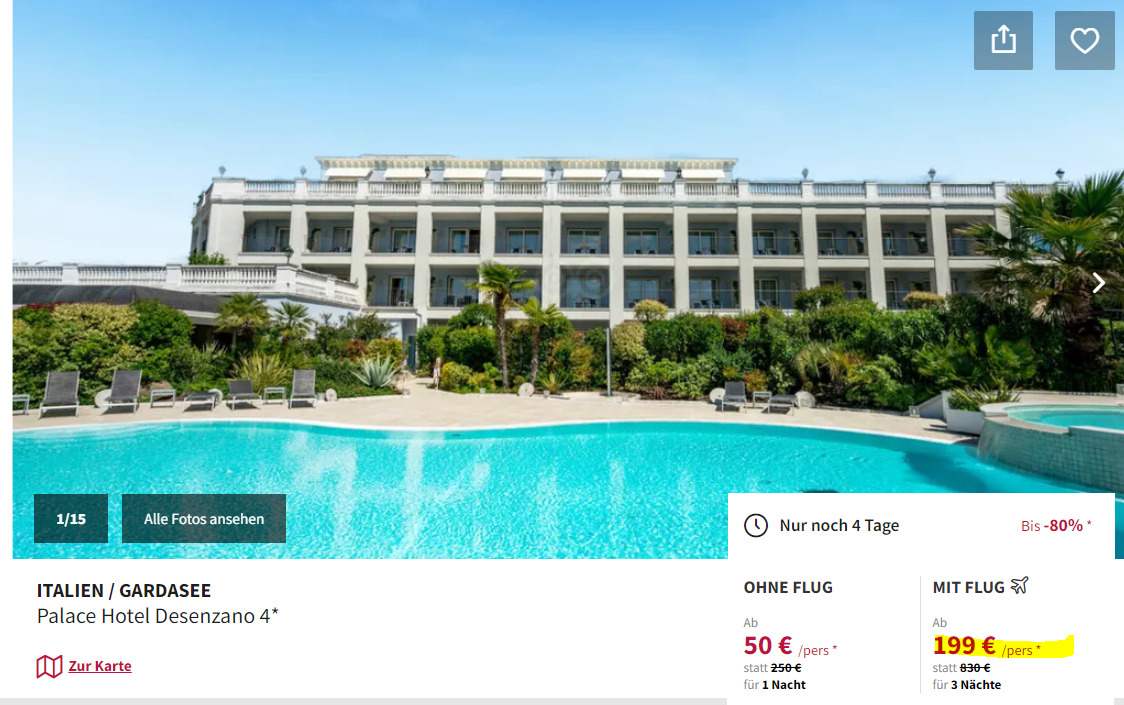
Task: Open 'Alle Fotos ansehen' gallery
Action: pyautogui.click(x=204, y=519)
